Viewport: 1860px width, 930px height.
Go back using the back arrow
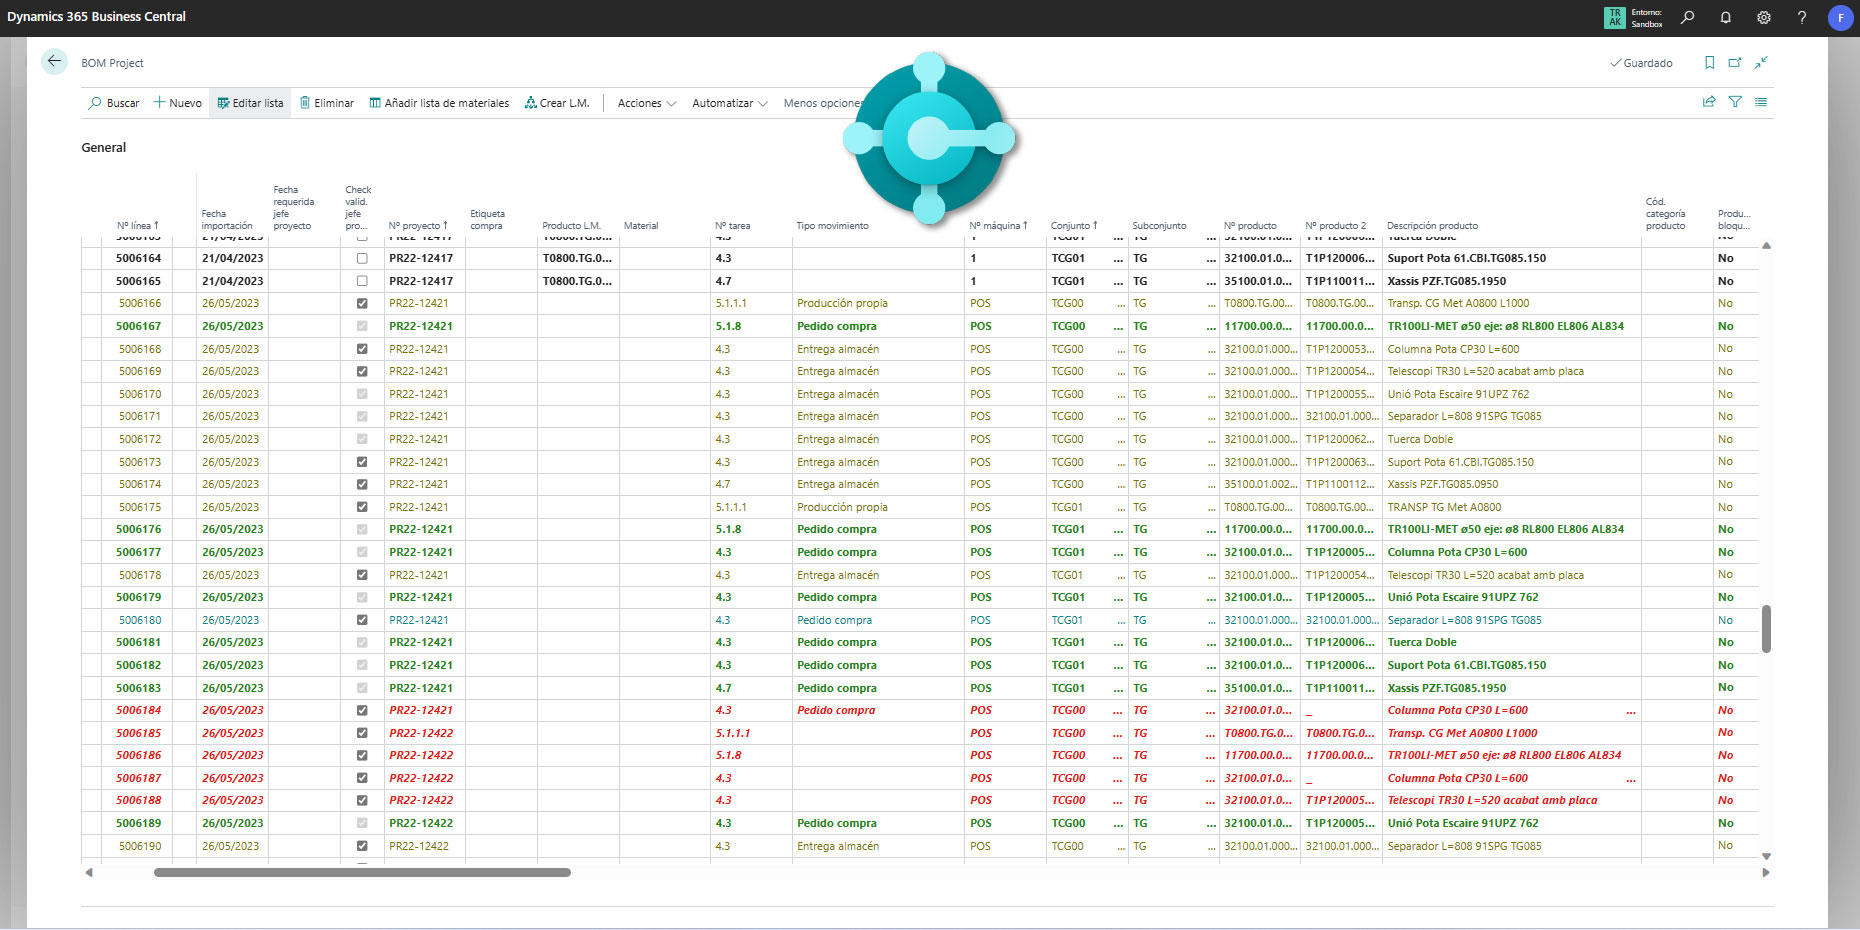click(x=54, y=62)
